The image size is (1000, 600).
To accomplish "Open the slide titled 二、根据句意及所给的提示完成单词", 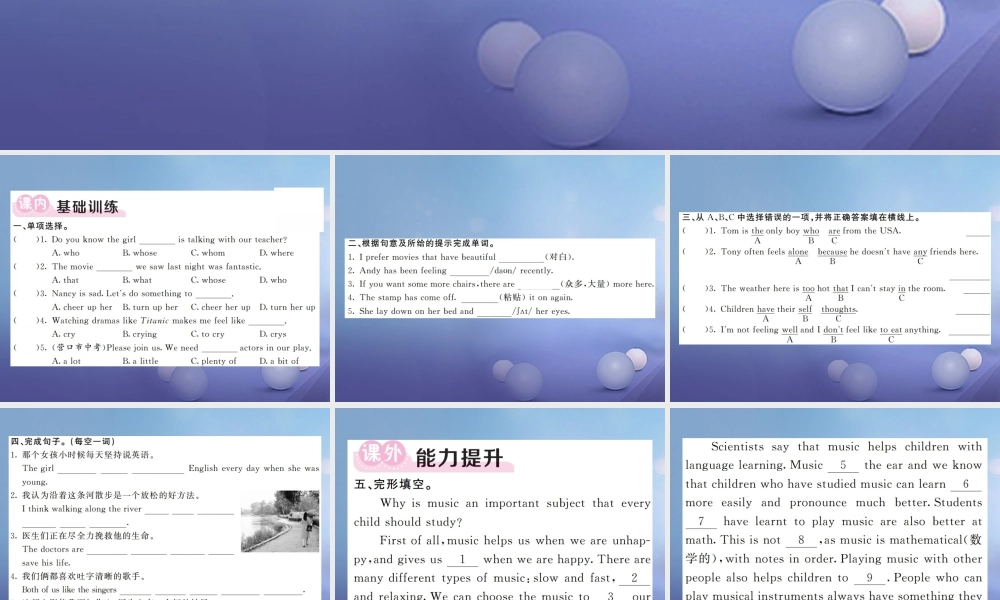I will click(x=500, y=278).
